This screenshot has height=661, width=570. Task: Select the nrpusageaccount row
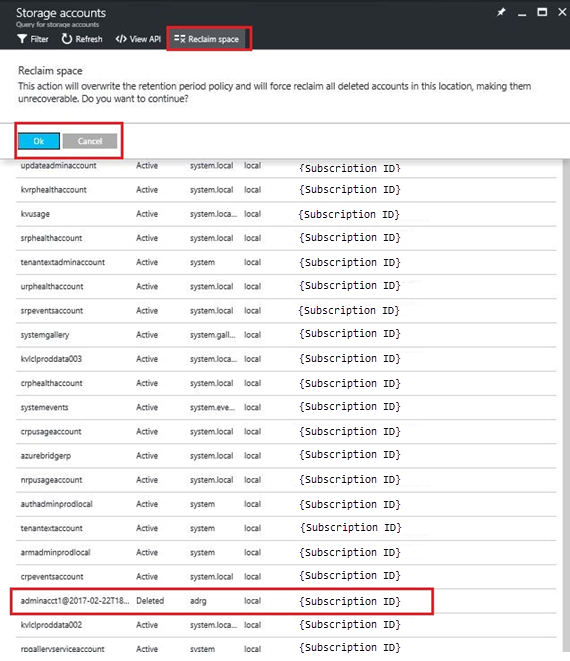click(286, 480)
